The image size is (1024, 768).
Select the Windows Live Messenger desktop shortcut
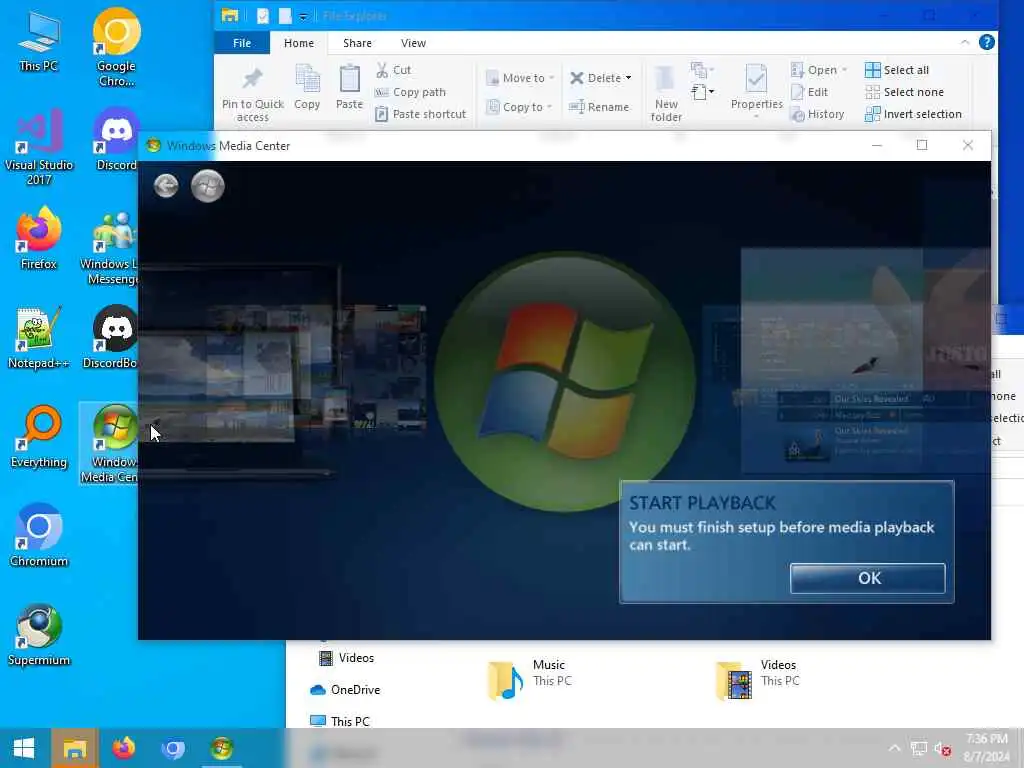(112, 247)
